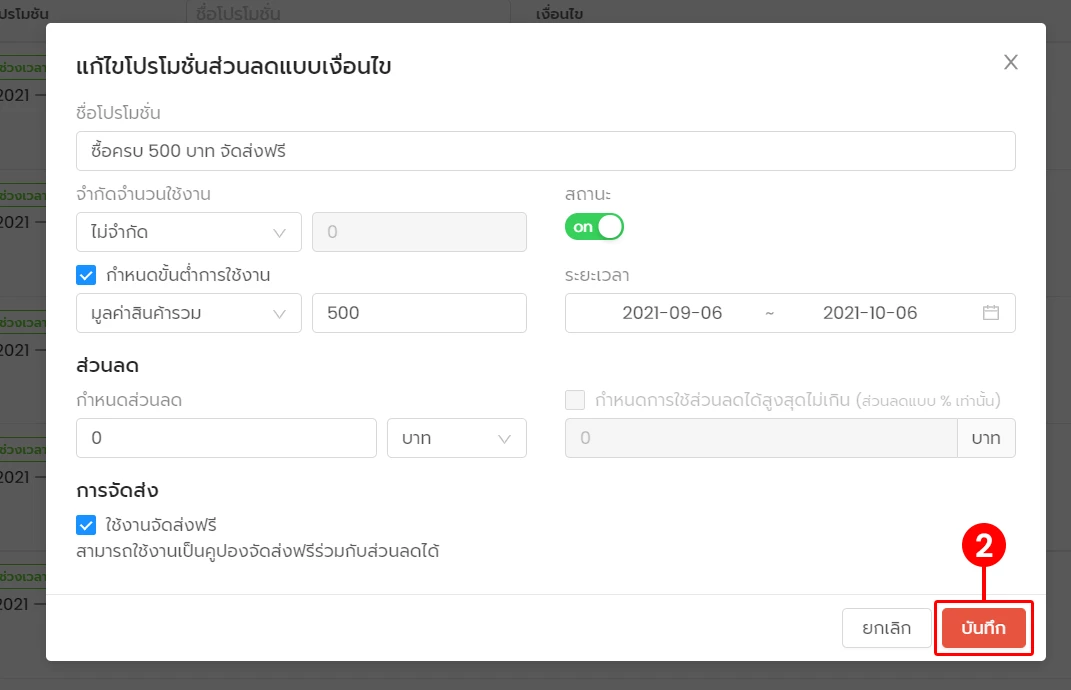Click the promotion name input field

click(x=546, y=150)
